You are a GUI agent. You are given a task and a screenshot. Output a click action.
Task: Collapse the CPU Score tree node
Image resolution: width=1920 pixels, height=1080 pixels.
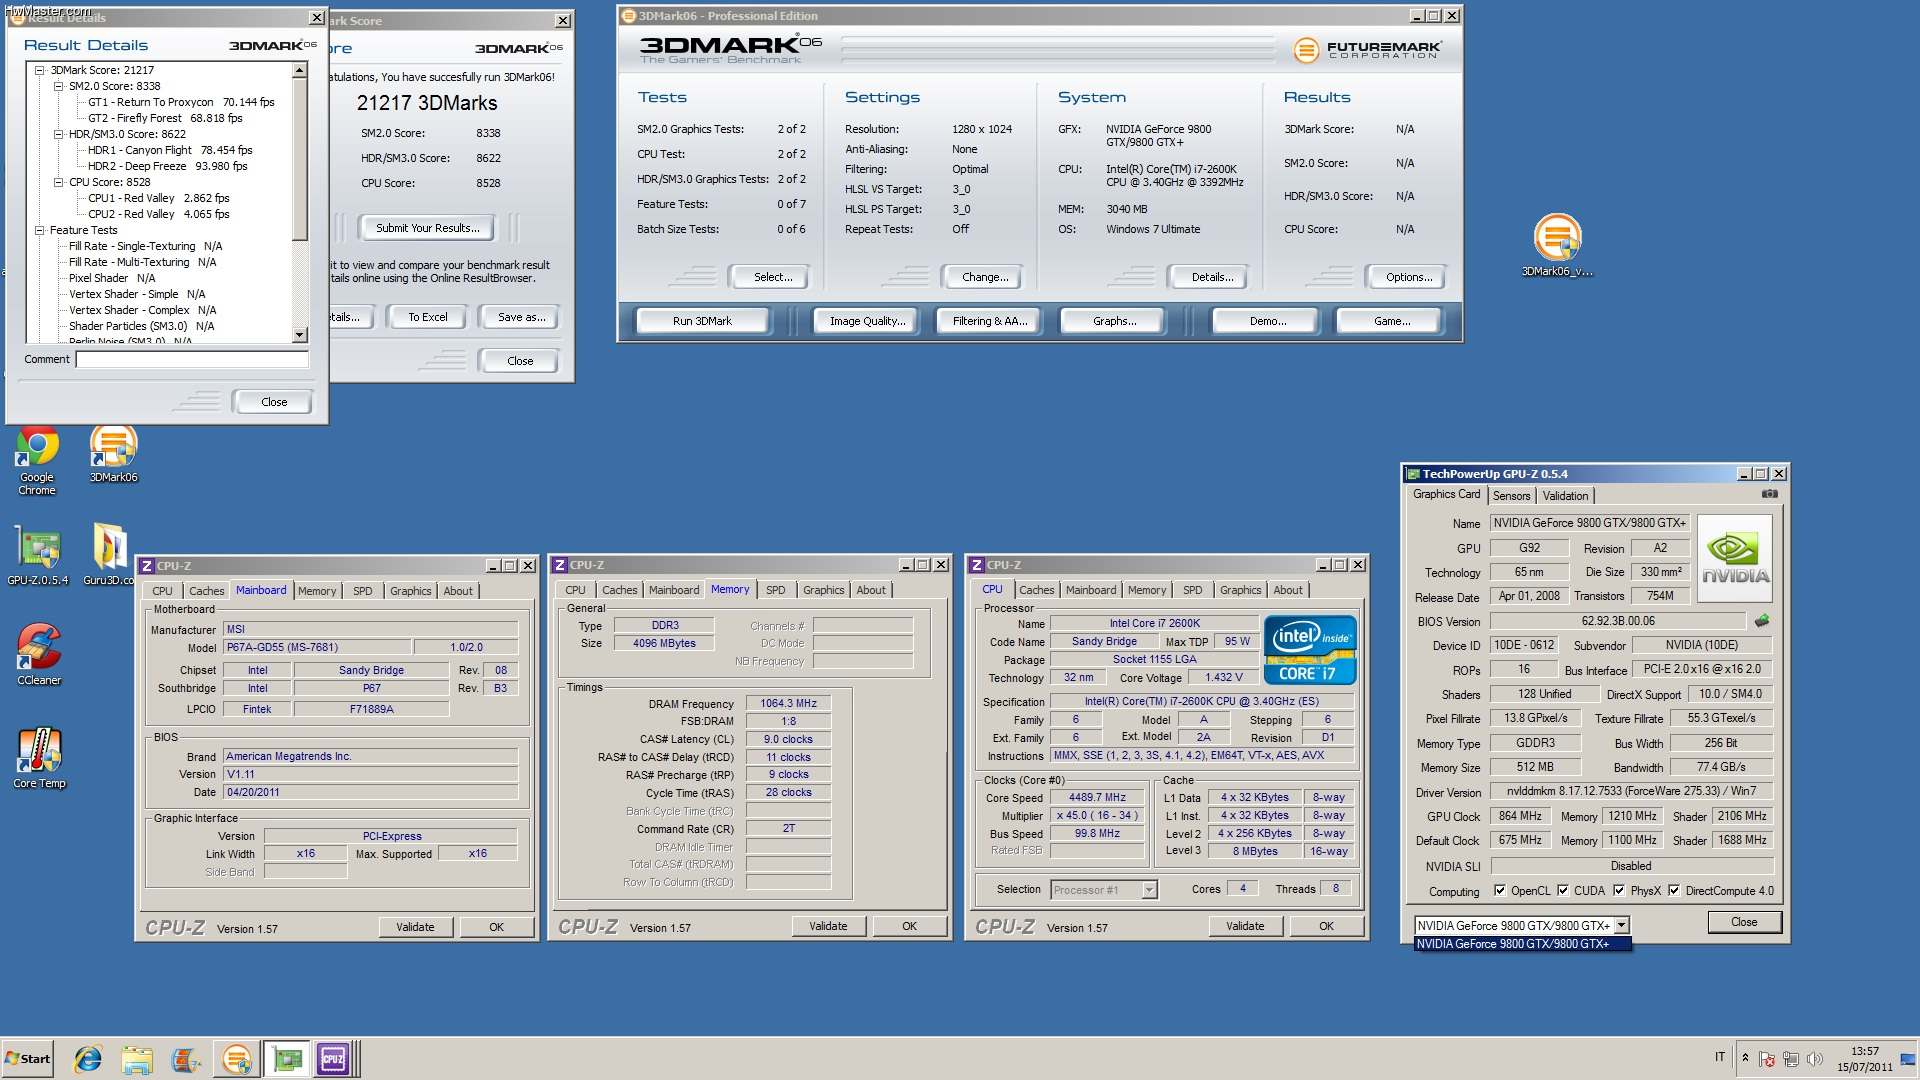pos(58,182)
